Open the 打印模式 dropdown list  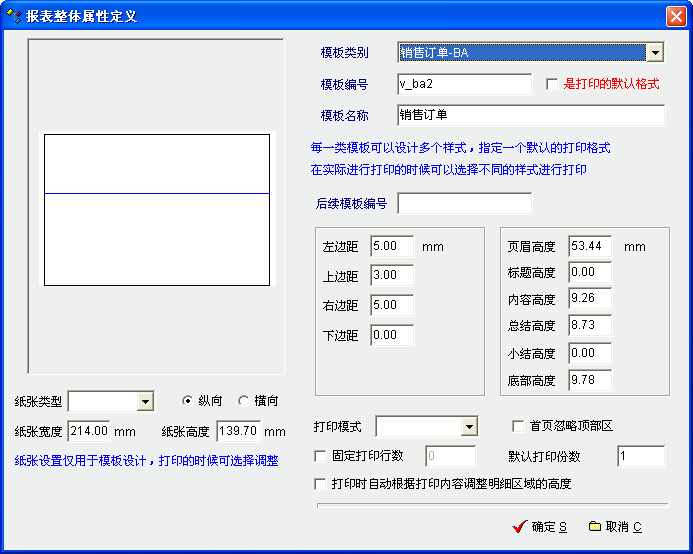[469, 427]
